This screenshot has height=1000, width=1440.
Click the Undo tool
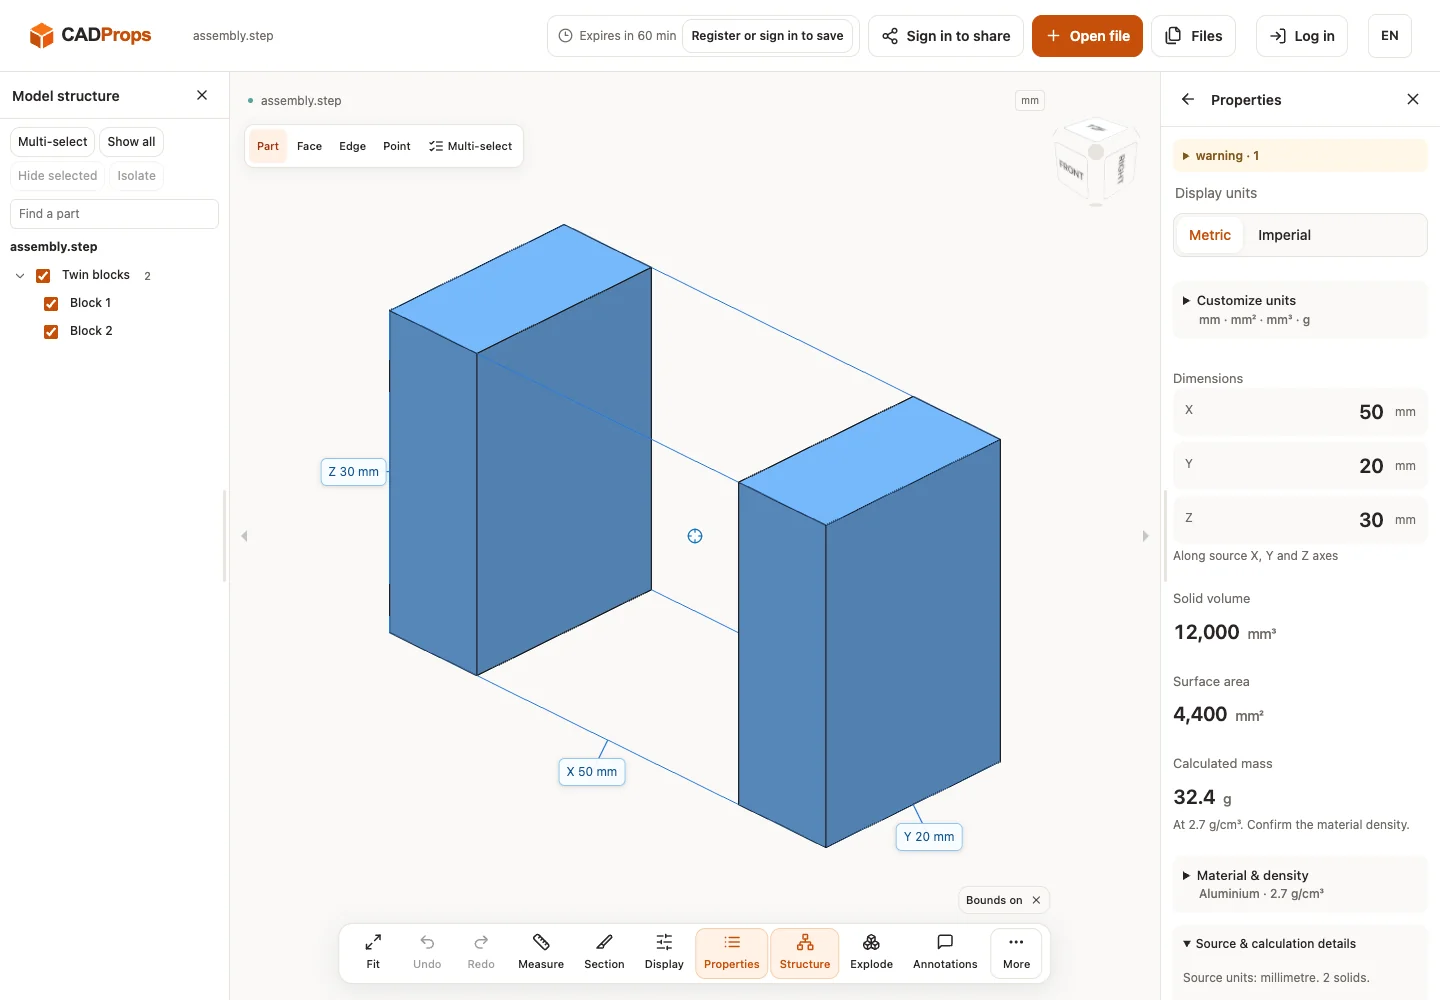tap(427, 952)
